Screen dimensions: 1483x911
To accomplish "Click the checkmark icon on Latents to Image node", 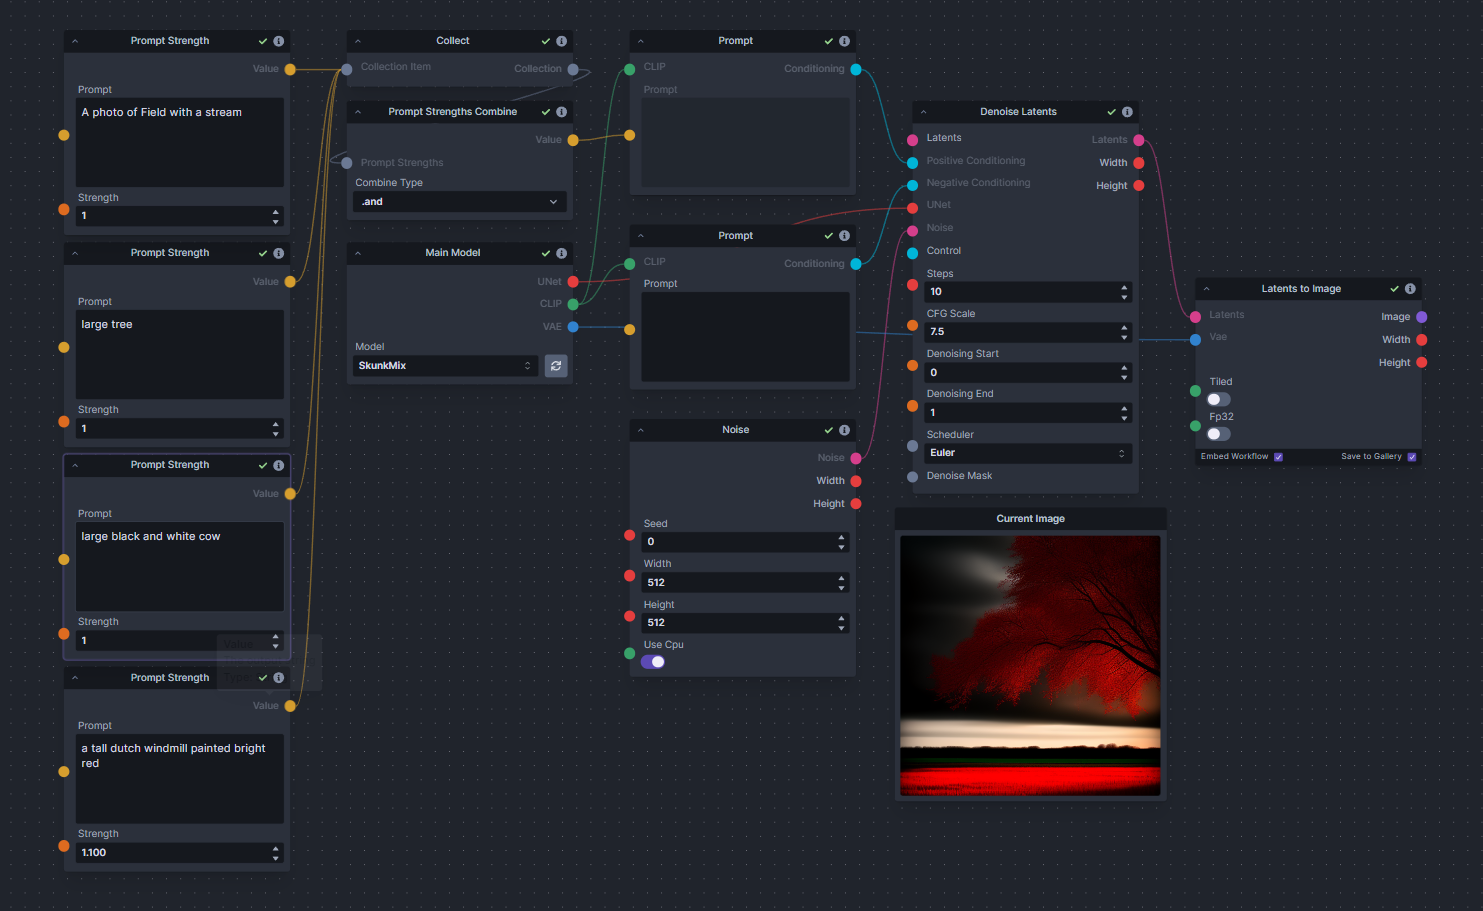I will point(1394,288).
